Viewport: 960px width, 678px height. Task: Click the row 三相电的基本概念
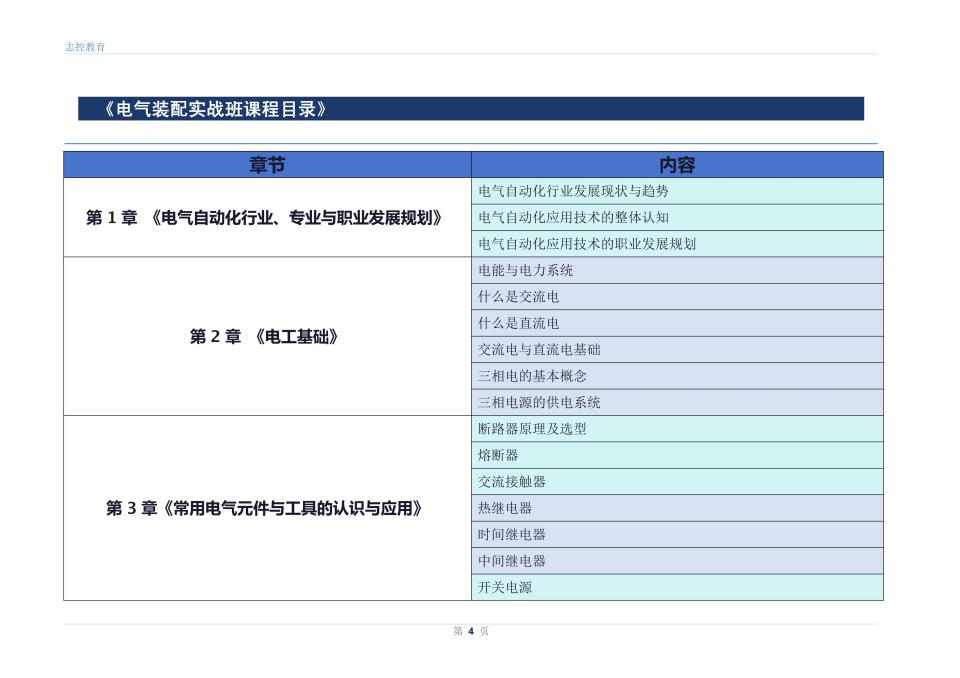677,375
